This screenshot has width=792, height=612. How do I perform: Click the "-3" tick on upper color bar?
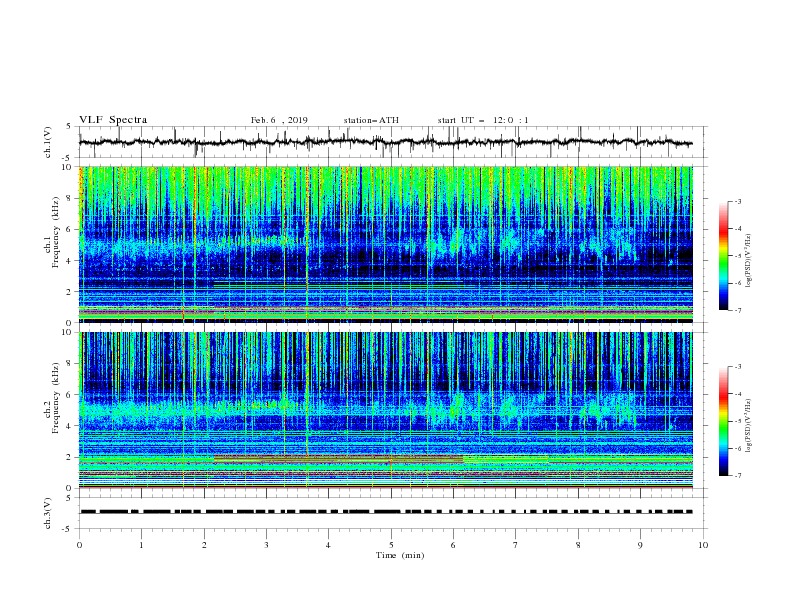[x=738, y=201]
